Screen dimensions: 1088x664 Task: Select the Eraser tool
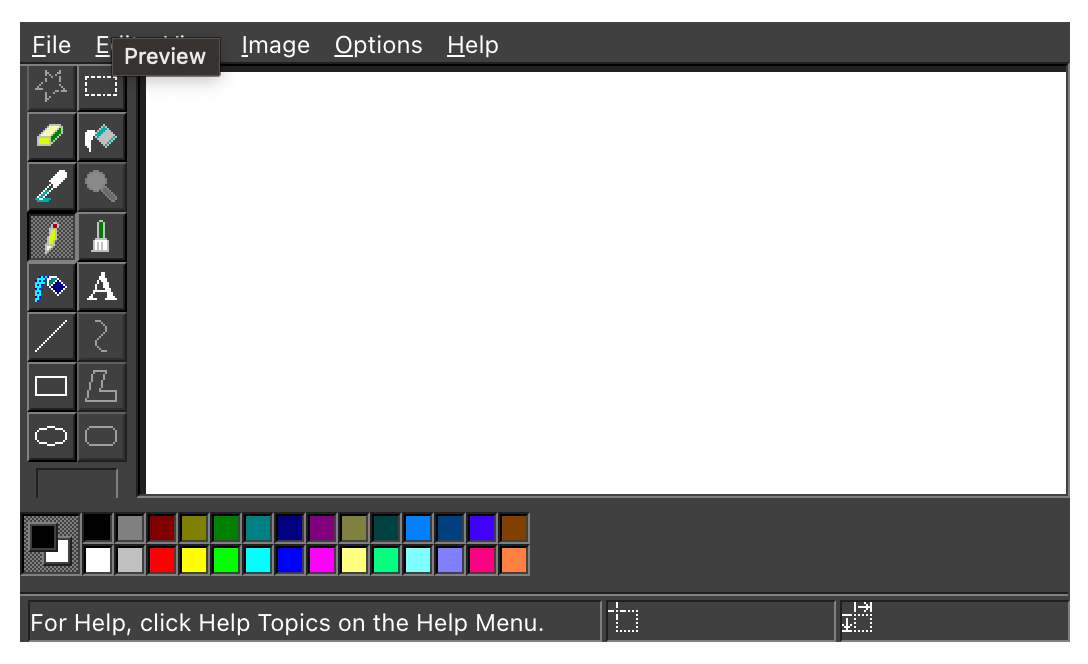[x=51, y=137]
